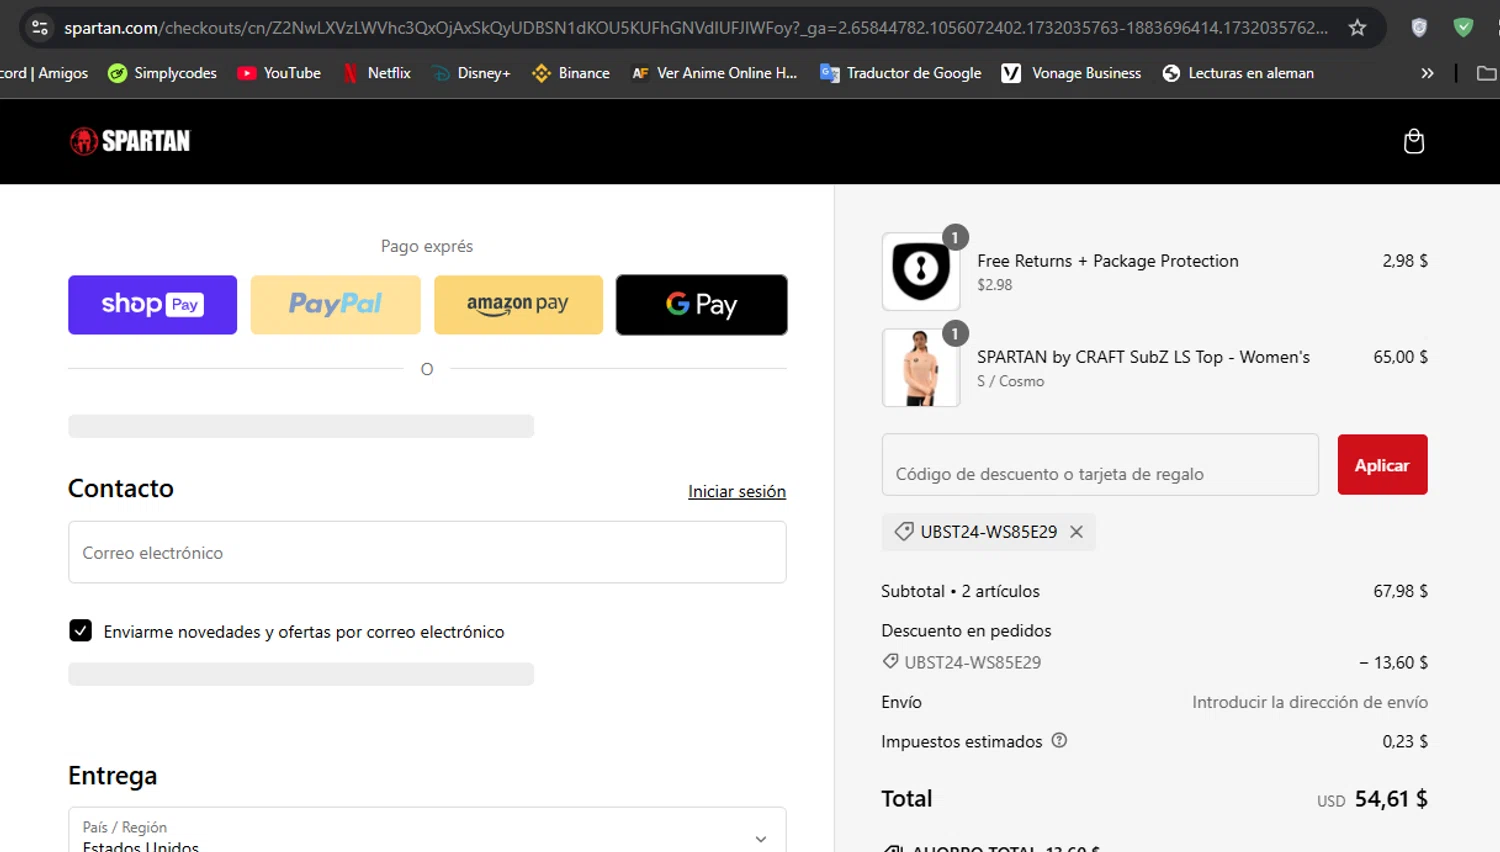Click the Aplicar button

click(1382, 465)
